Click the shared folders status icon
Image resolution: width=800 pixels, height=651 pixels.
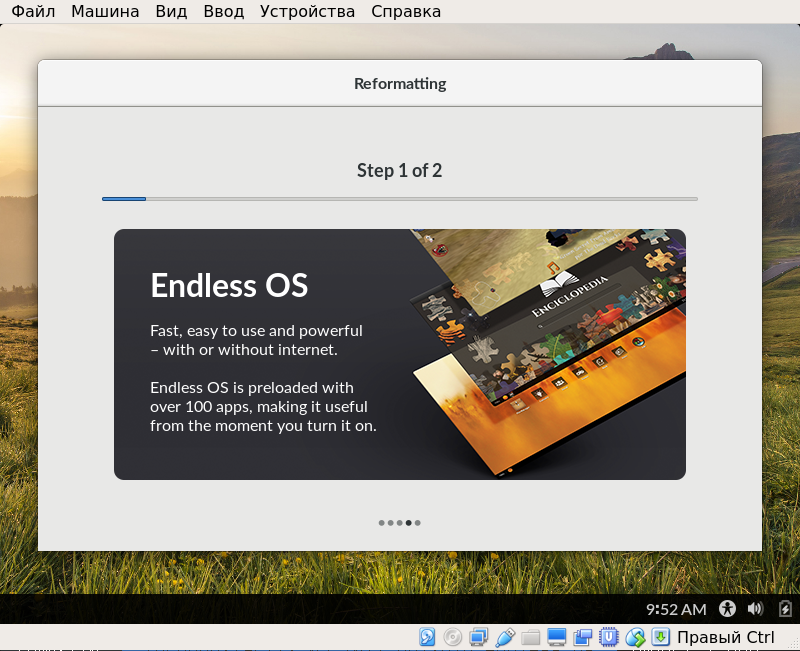(x=531, y=637)
